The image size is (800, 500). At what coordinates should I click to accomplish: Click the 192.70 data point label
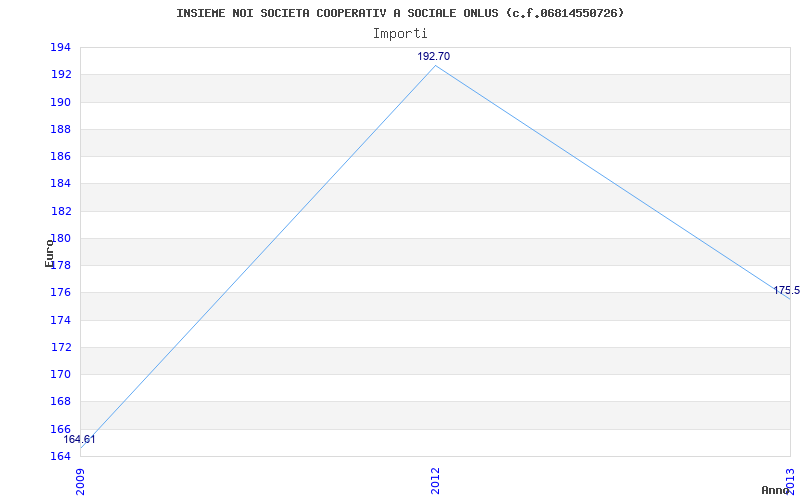coord(434,57)
